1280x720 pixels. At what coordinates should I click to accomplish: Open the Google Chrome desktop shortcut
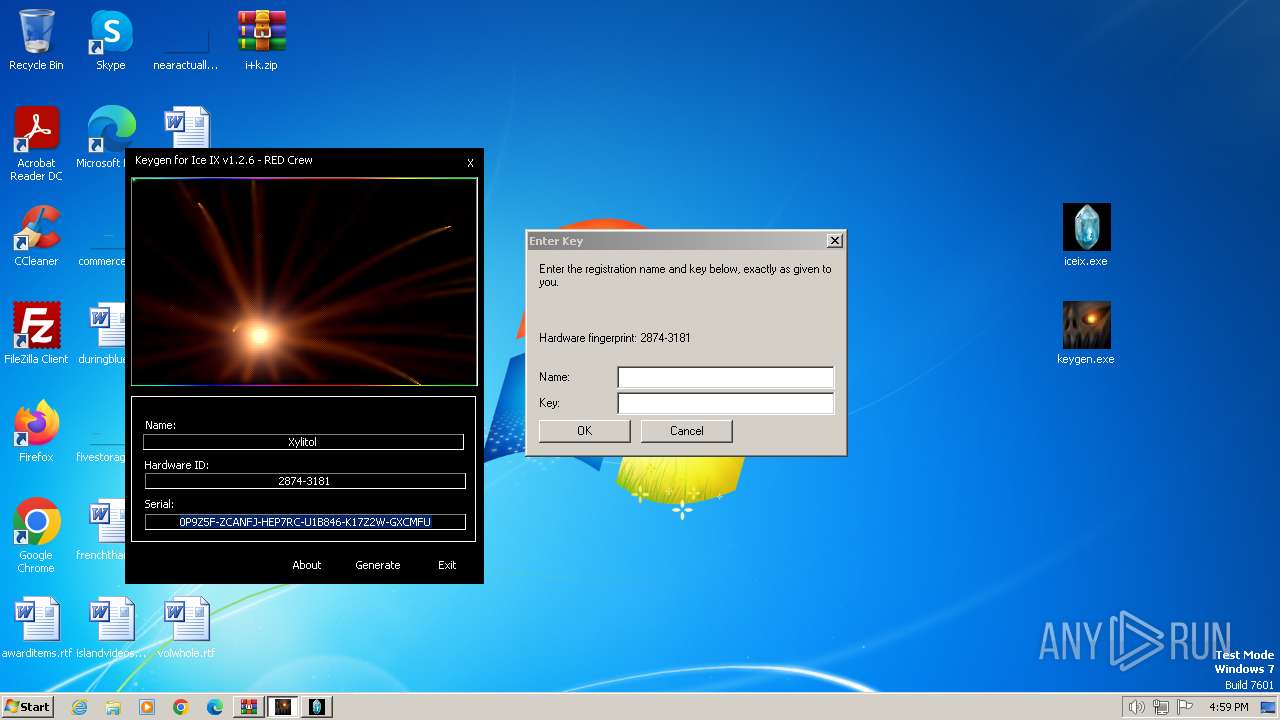point(36,536)
